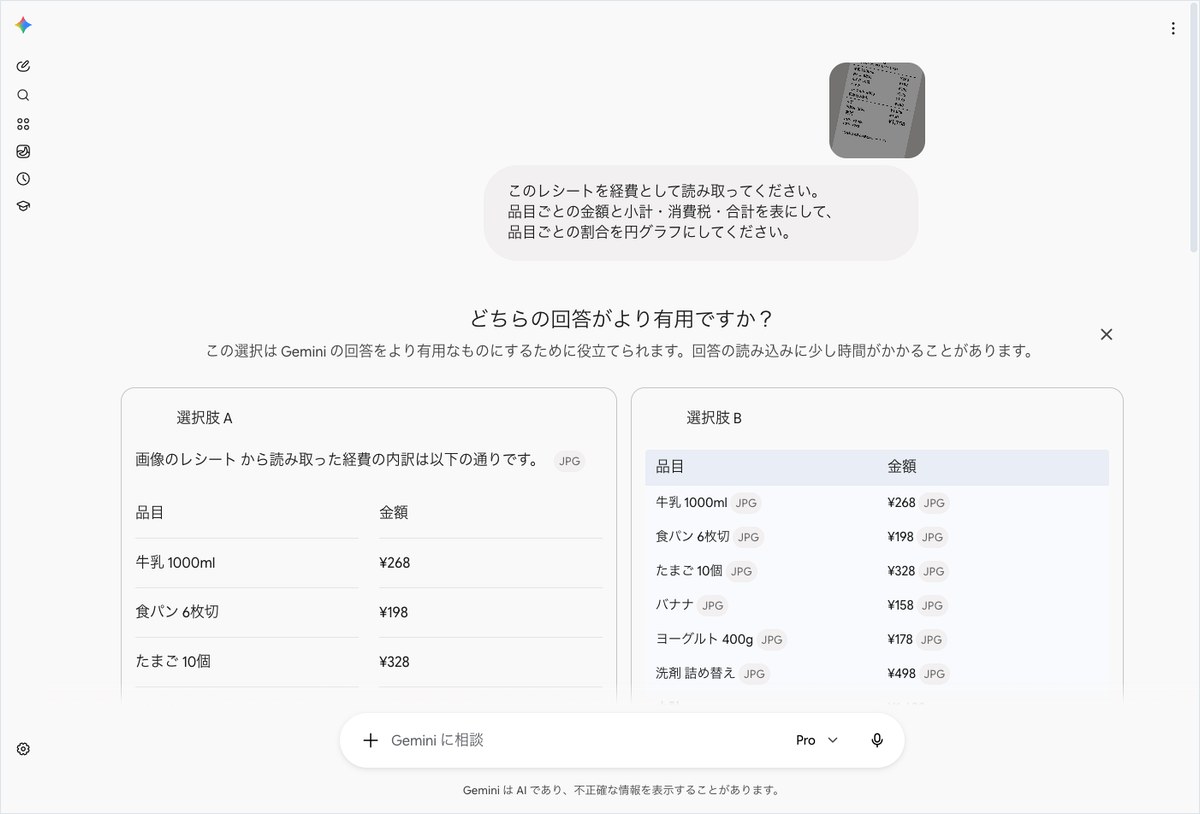Viewport: 1200px width, 814px height.
Task: Click JPG chip beside ヨーグルト 400g
Action: point(772,639)
